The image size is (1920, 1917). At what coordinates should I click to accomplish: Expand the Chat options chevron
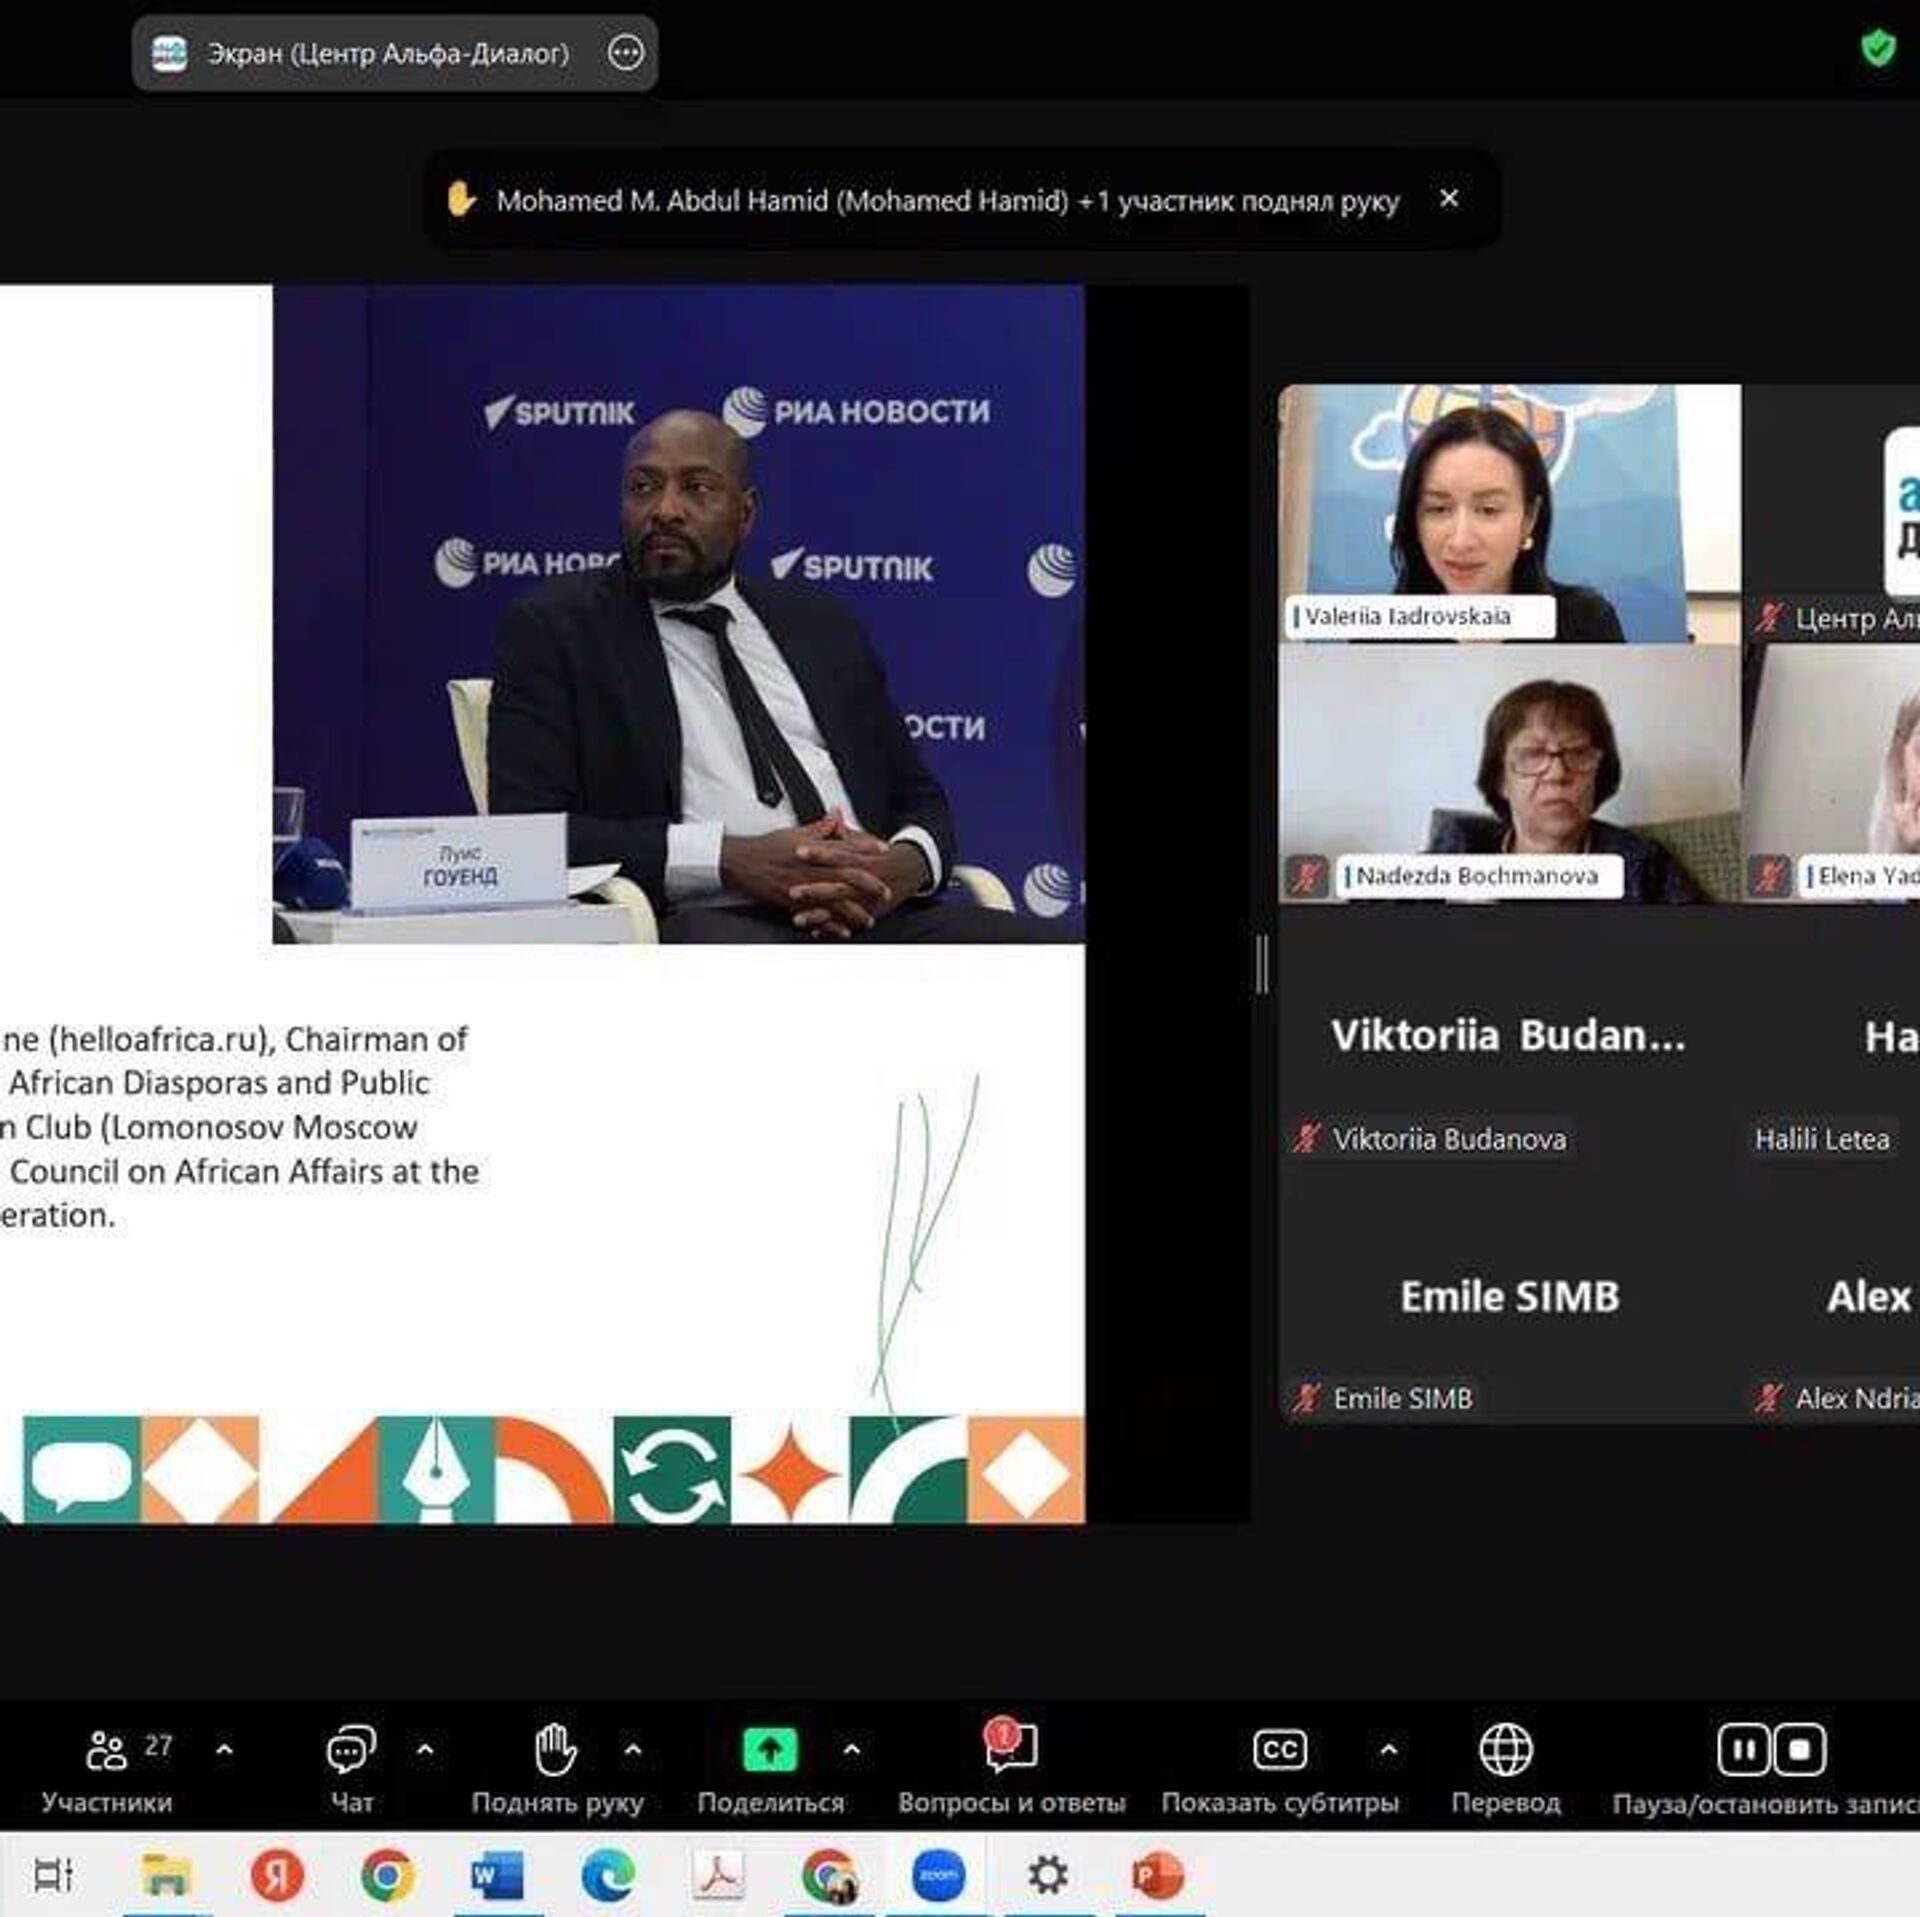point(425,1750)
